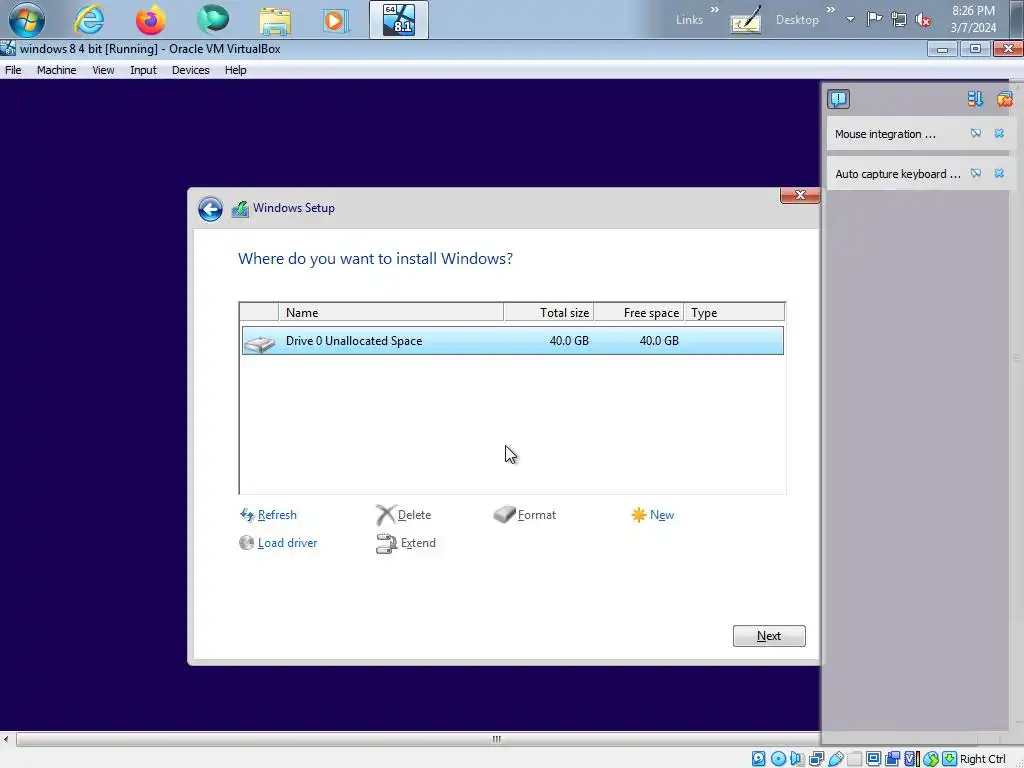This screenshot has width=1024, height=768.
Task: Click the USB devices status icon
Action: coord(836,759)
